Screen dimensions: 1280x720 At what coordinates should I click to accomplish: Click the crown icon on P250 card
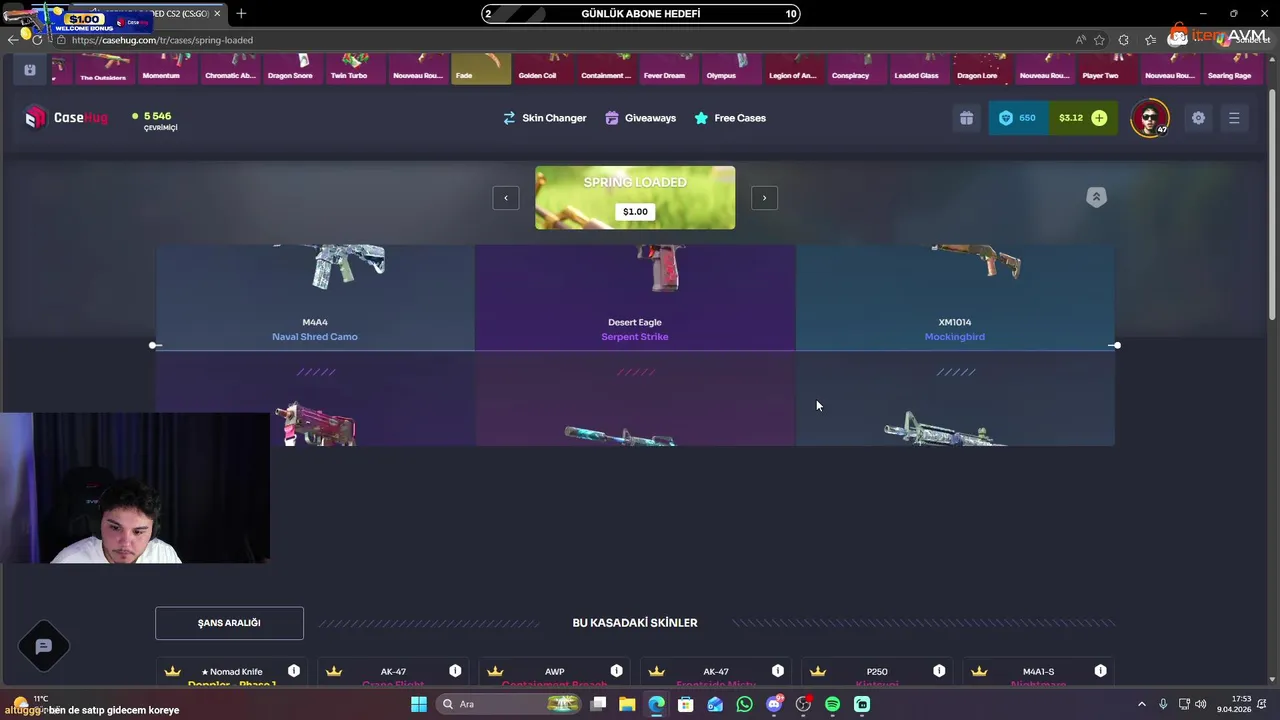[x=818, y=671]
